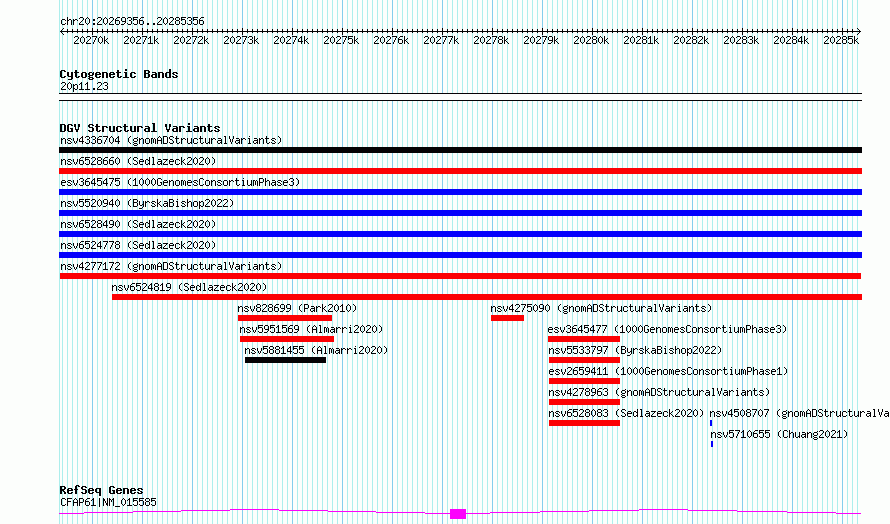
Task: Open variant nsv5710655 Chuang2021 label
Action: pos(779,434)
